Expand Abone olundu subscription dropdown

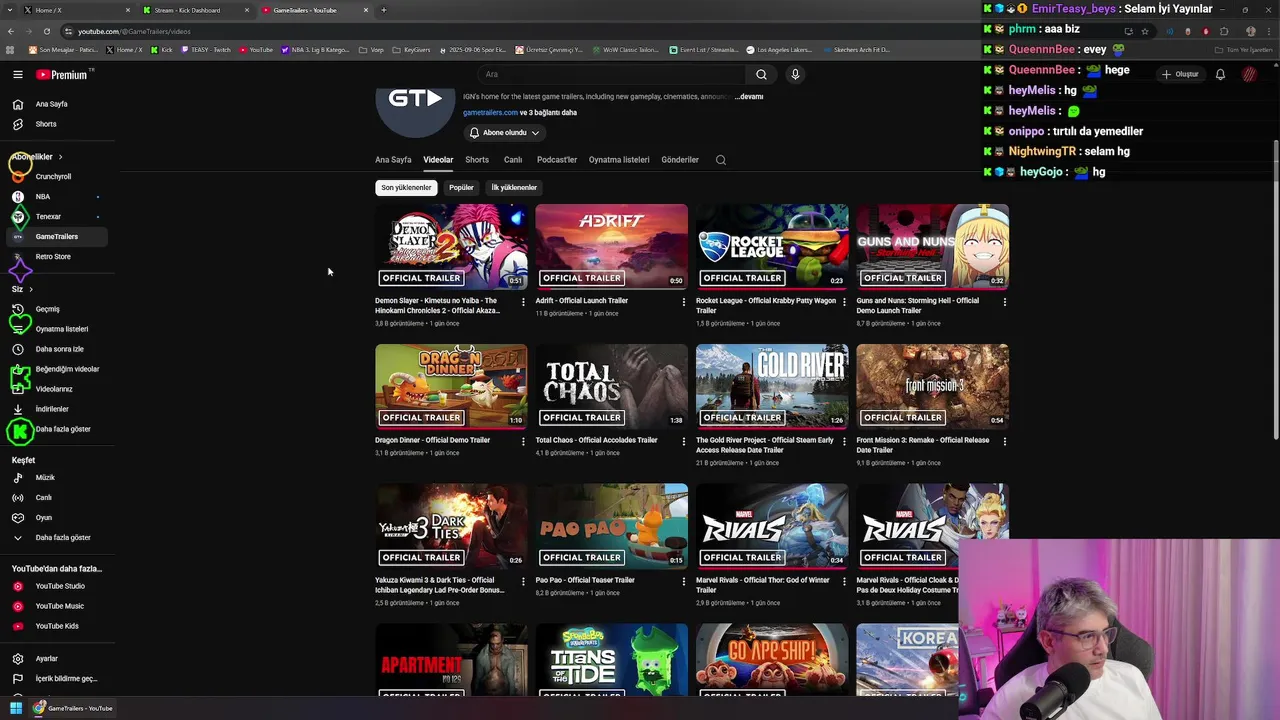[504, 133]
